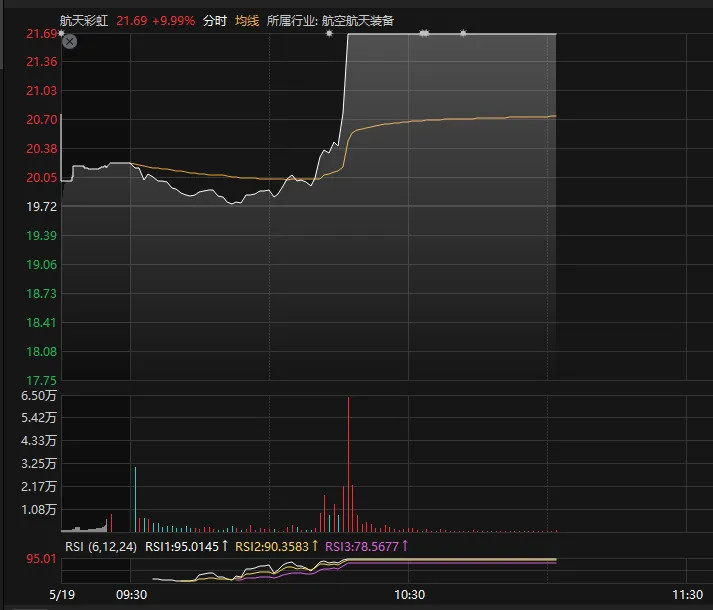Toggle the 均线 average line label

pyautogui.click(x=247, y=20)
